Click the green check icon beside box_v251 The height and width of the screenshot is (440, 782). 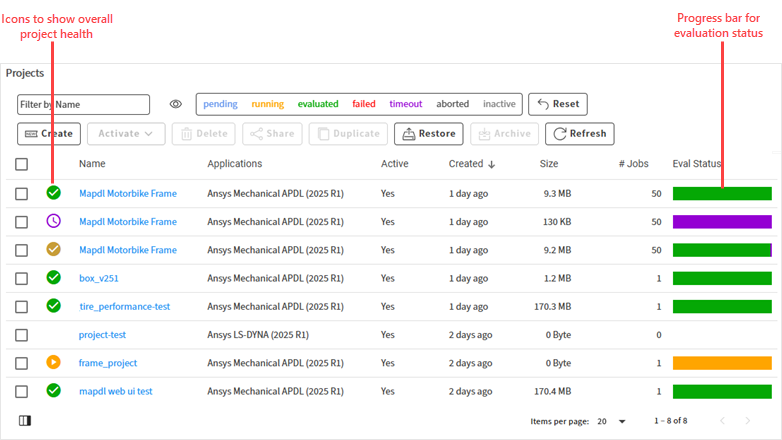pyautogui.click(x=54, y=277)
